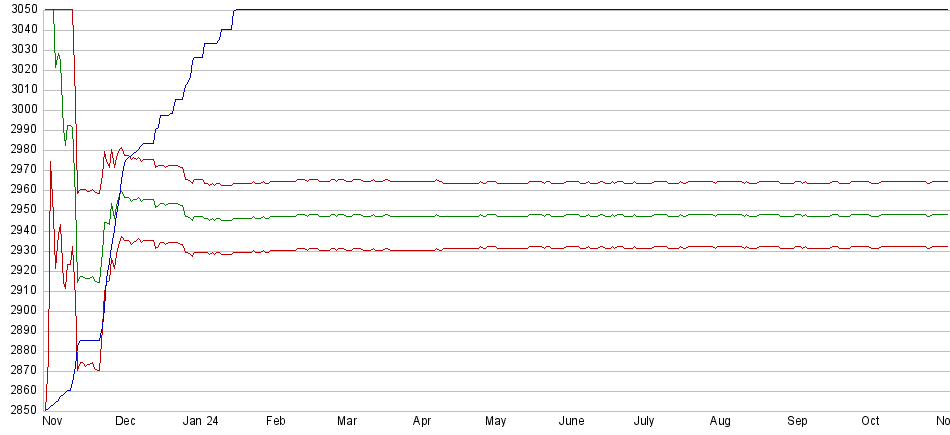Screen dimensions: 950x435
Task: Select the June label on the x-axis
Action: [x=571, y=422]
